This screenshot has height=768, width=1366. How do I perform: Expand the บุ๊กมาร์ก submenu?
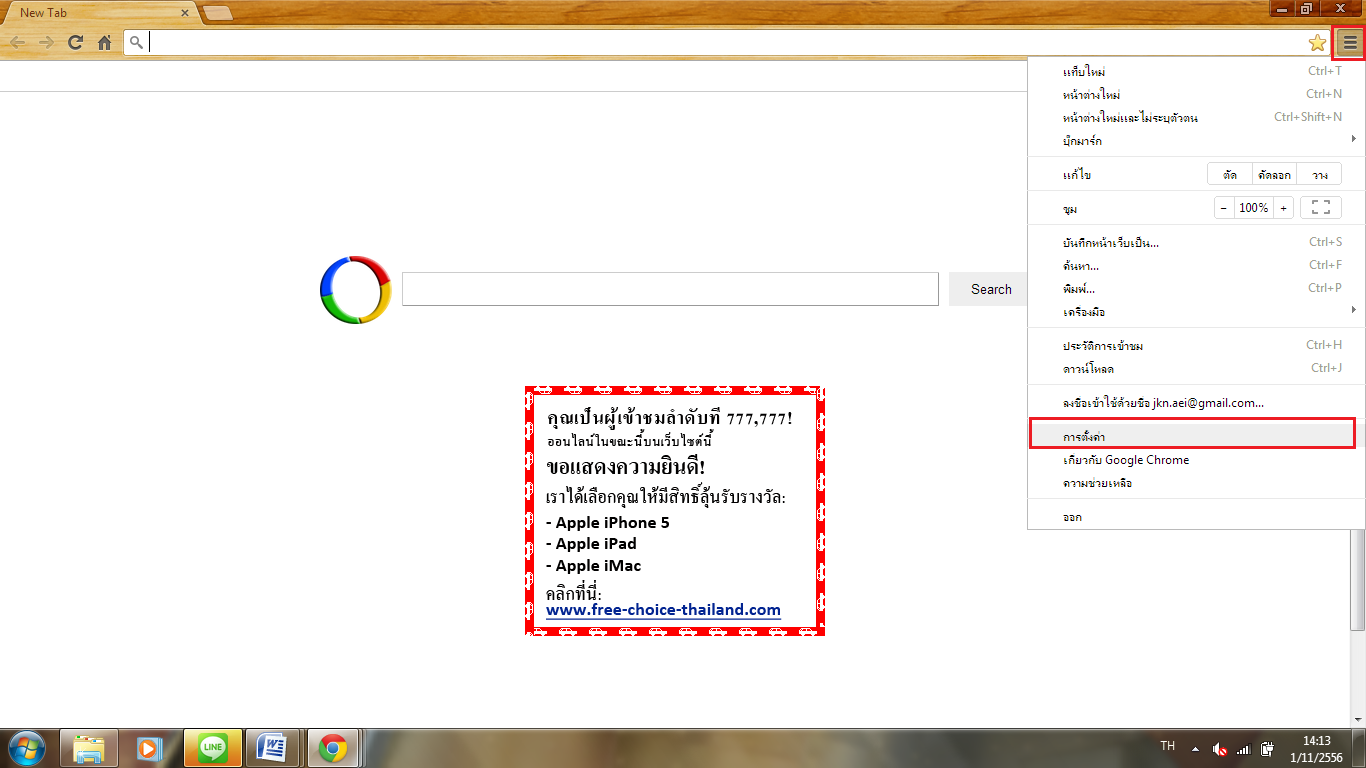click(1196, 141)
